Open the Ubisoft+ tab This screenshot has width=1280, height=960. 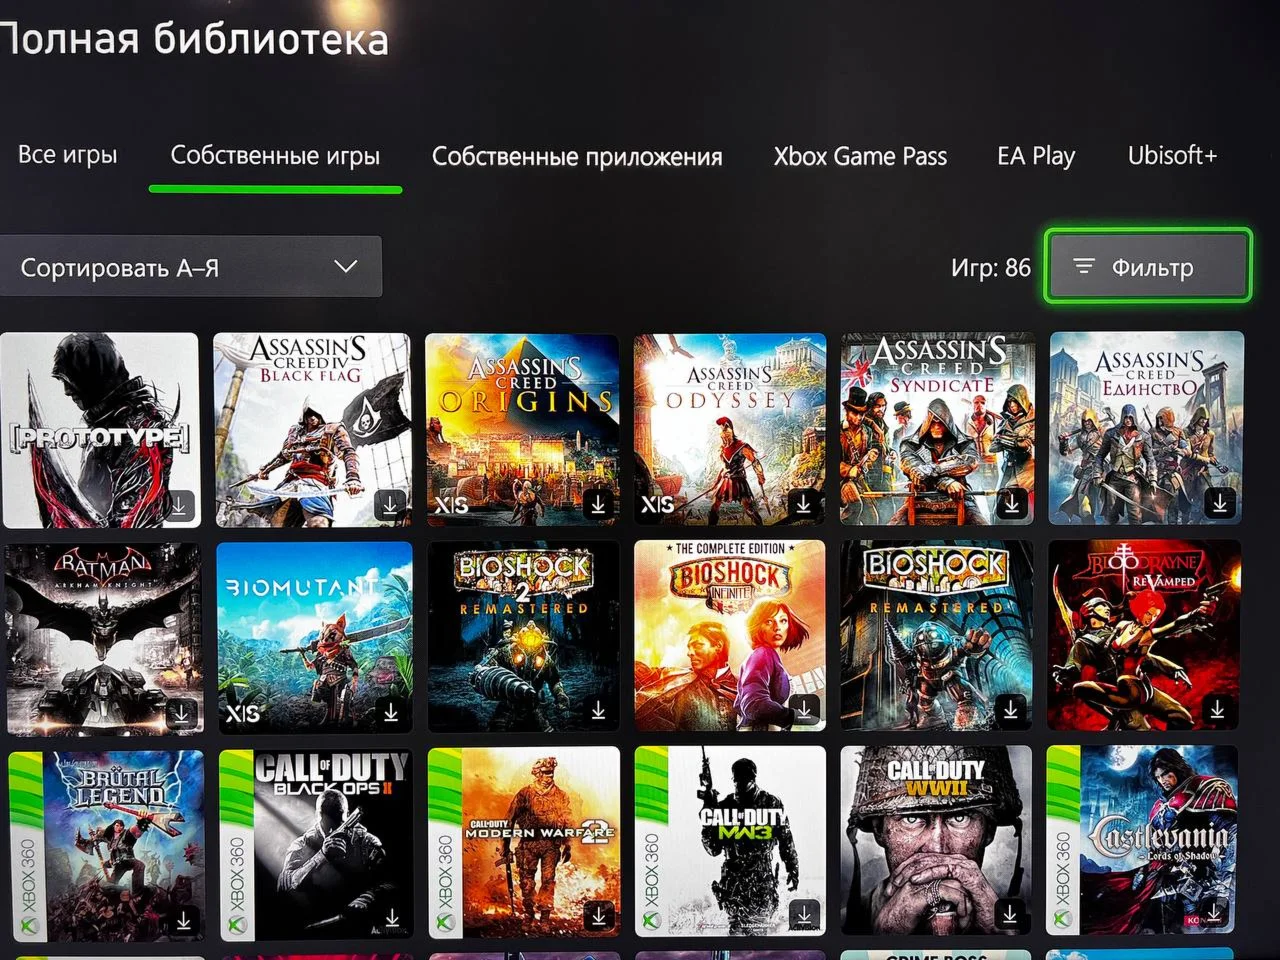coord(1172,156)
